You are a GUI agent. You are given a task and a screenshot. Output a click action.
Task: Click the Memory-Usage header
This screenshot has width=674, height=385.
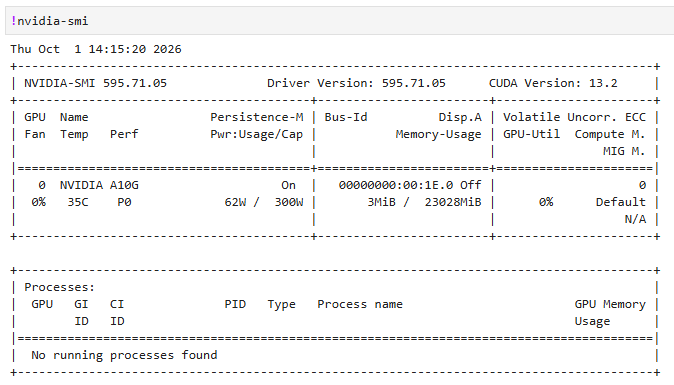click(x=438, y=134)
